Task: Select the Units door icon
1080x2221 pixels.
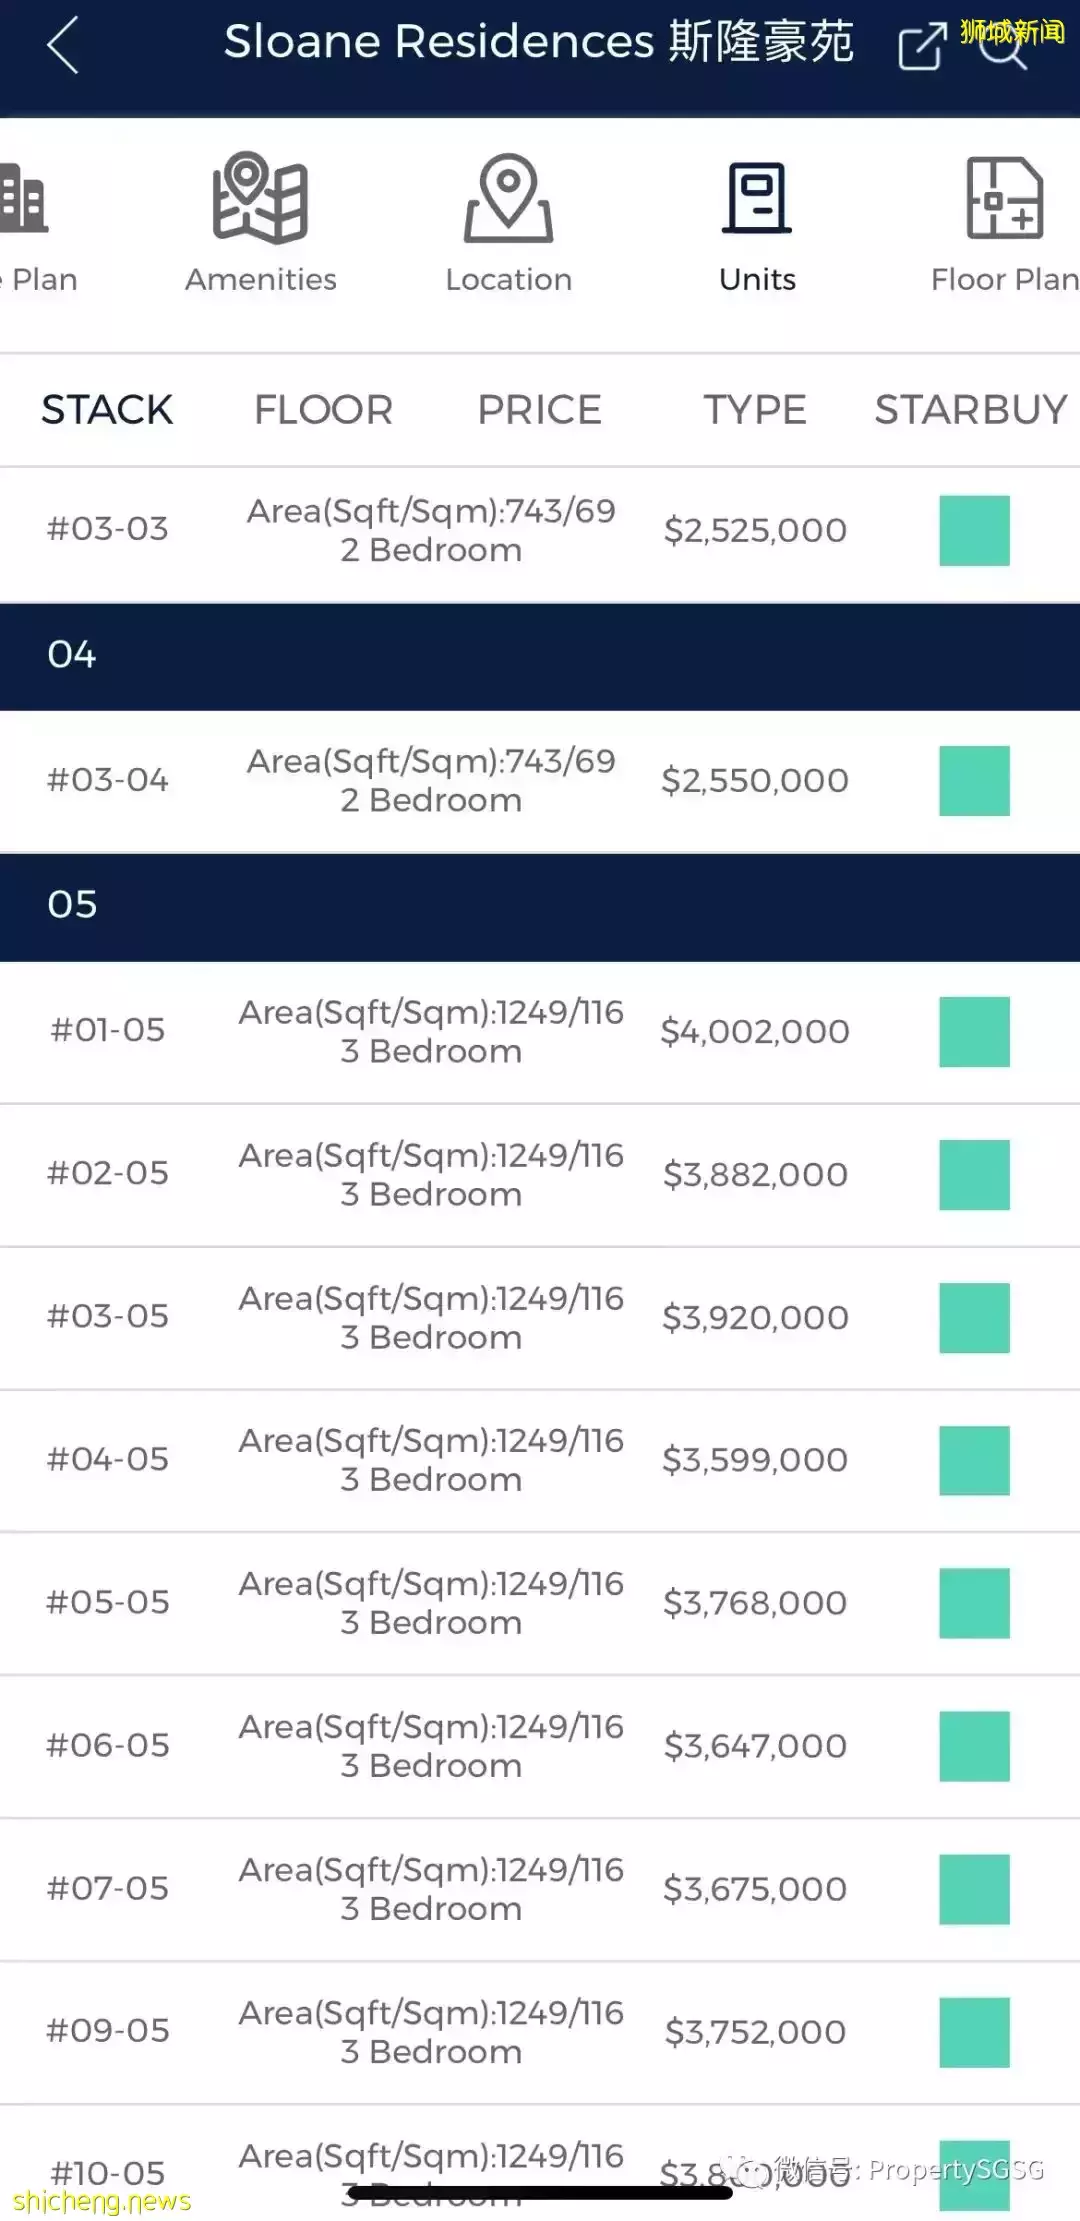Action: 757,198
